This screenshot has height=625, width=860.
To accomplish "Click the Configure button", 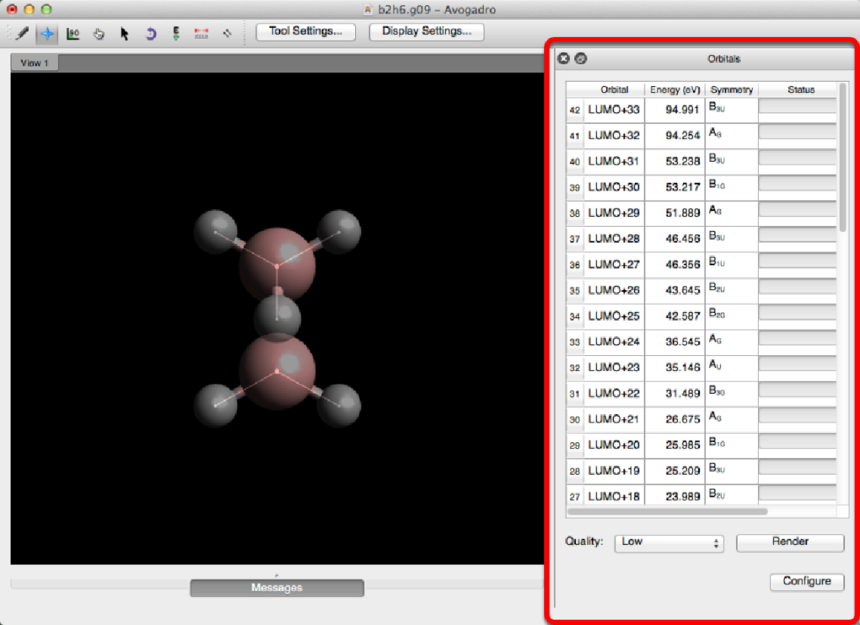I will coord(806,581).
